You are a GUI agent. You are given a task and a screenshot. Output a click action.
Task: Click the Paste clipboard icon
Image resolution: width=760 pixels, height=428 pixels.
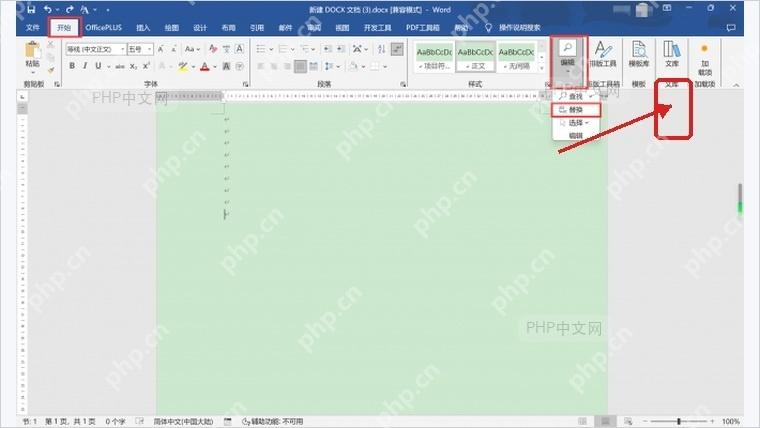(x=32, y=50)
